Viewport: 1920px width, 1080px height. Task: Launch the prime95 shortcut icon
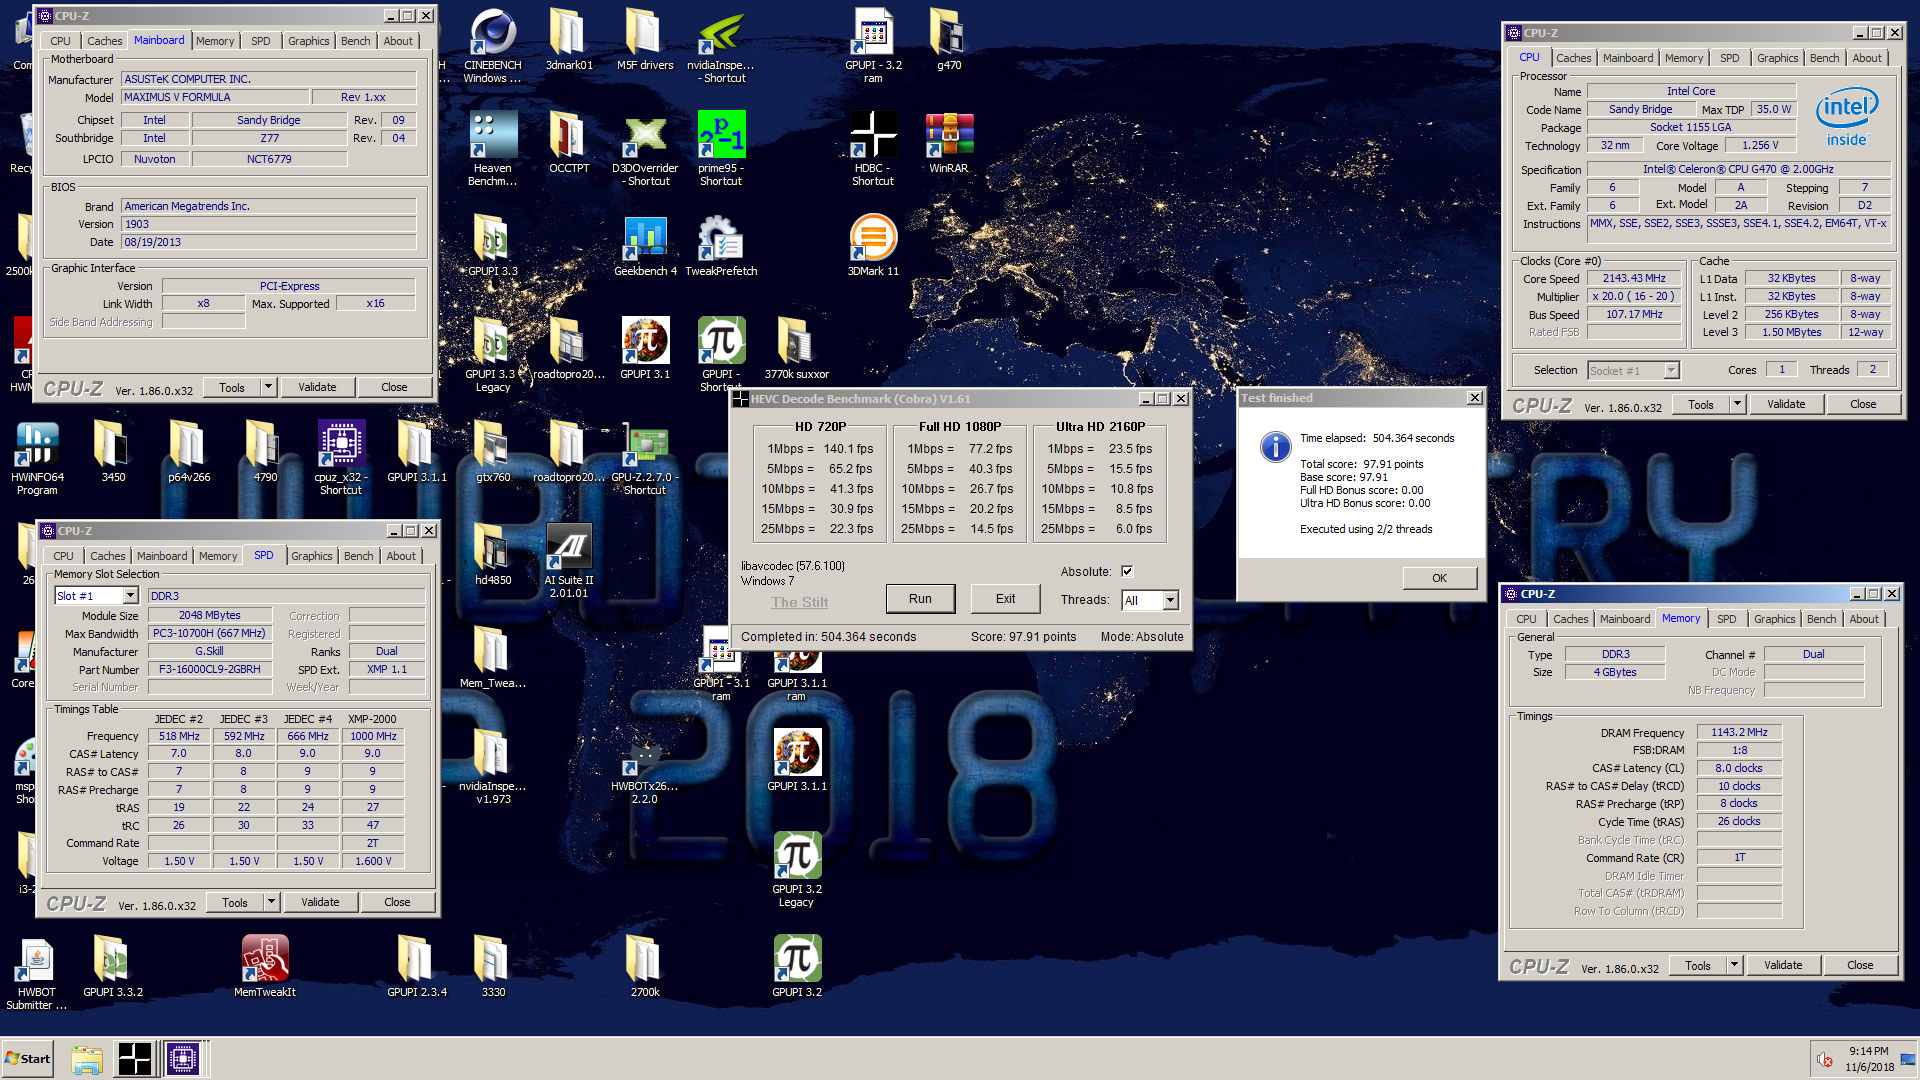[721, 148]
